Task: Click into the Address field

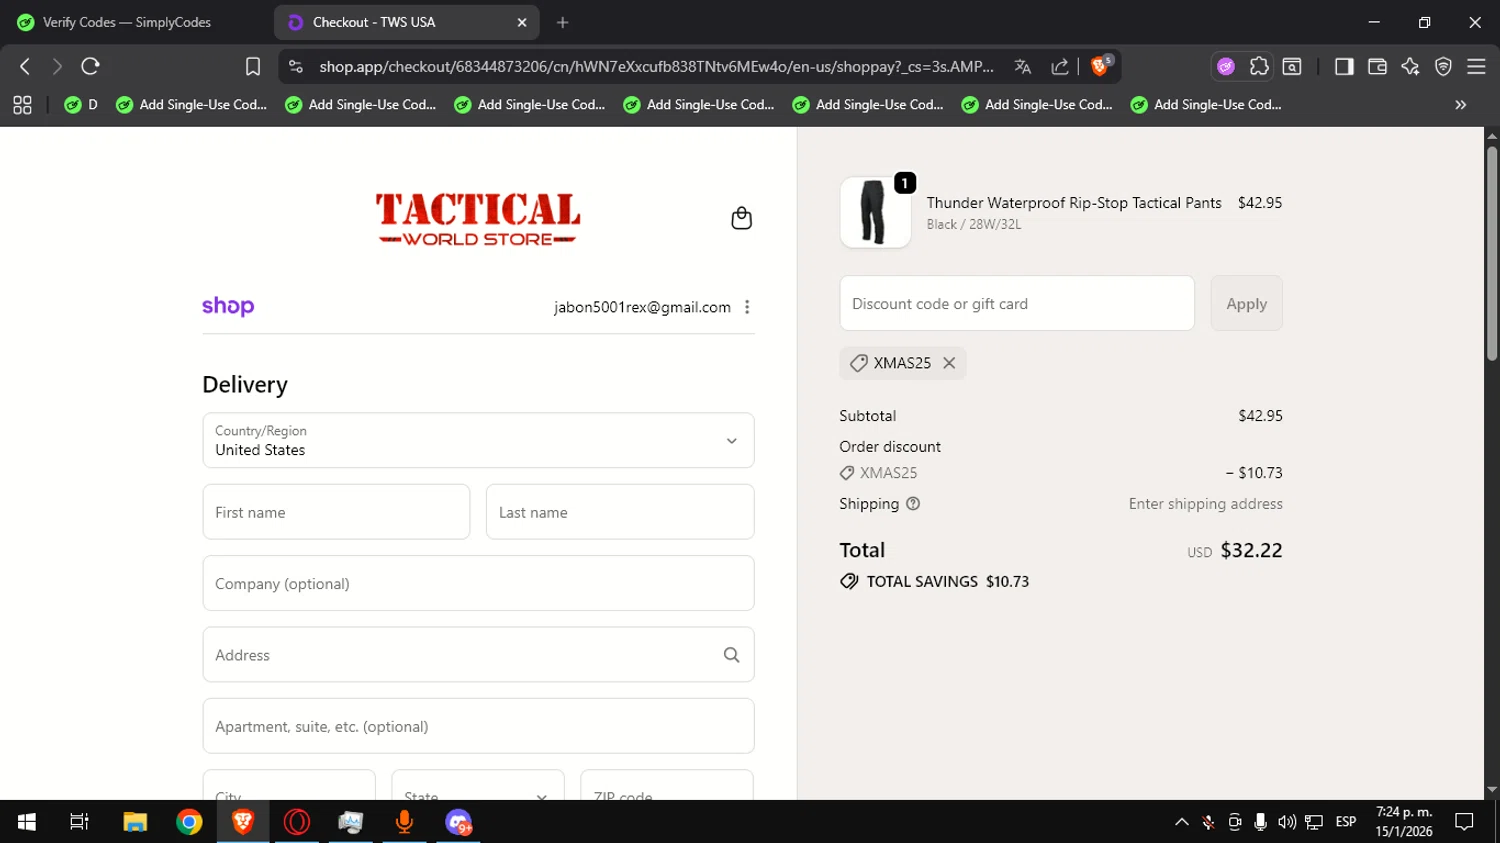Action: tap(478, 655)
